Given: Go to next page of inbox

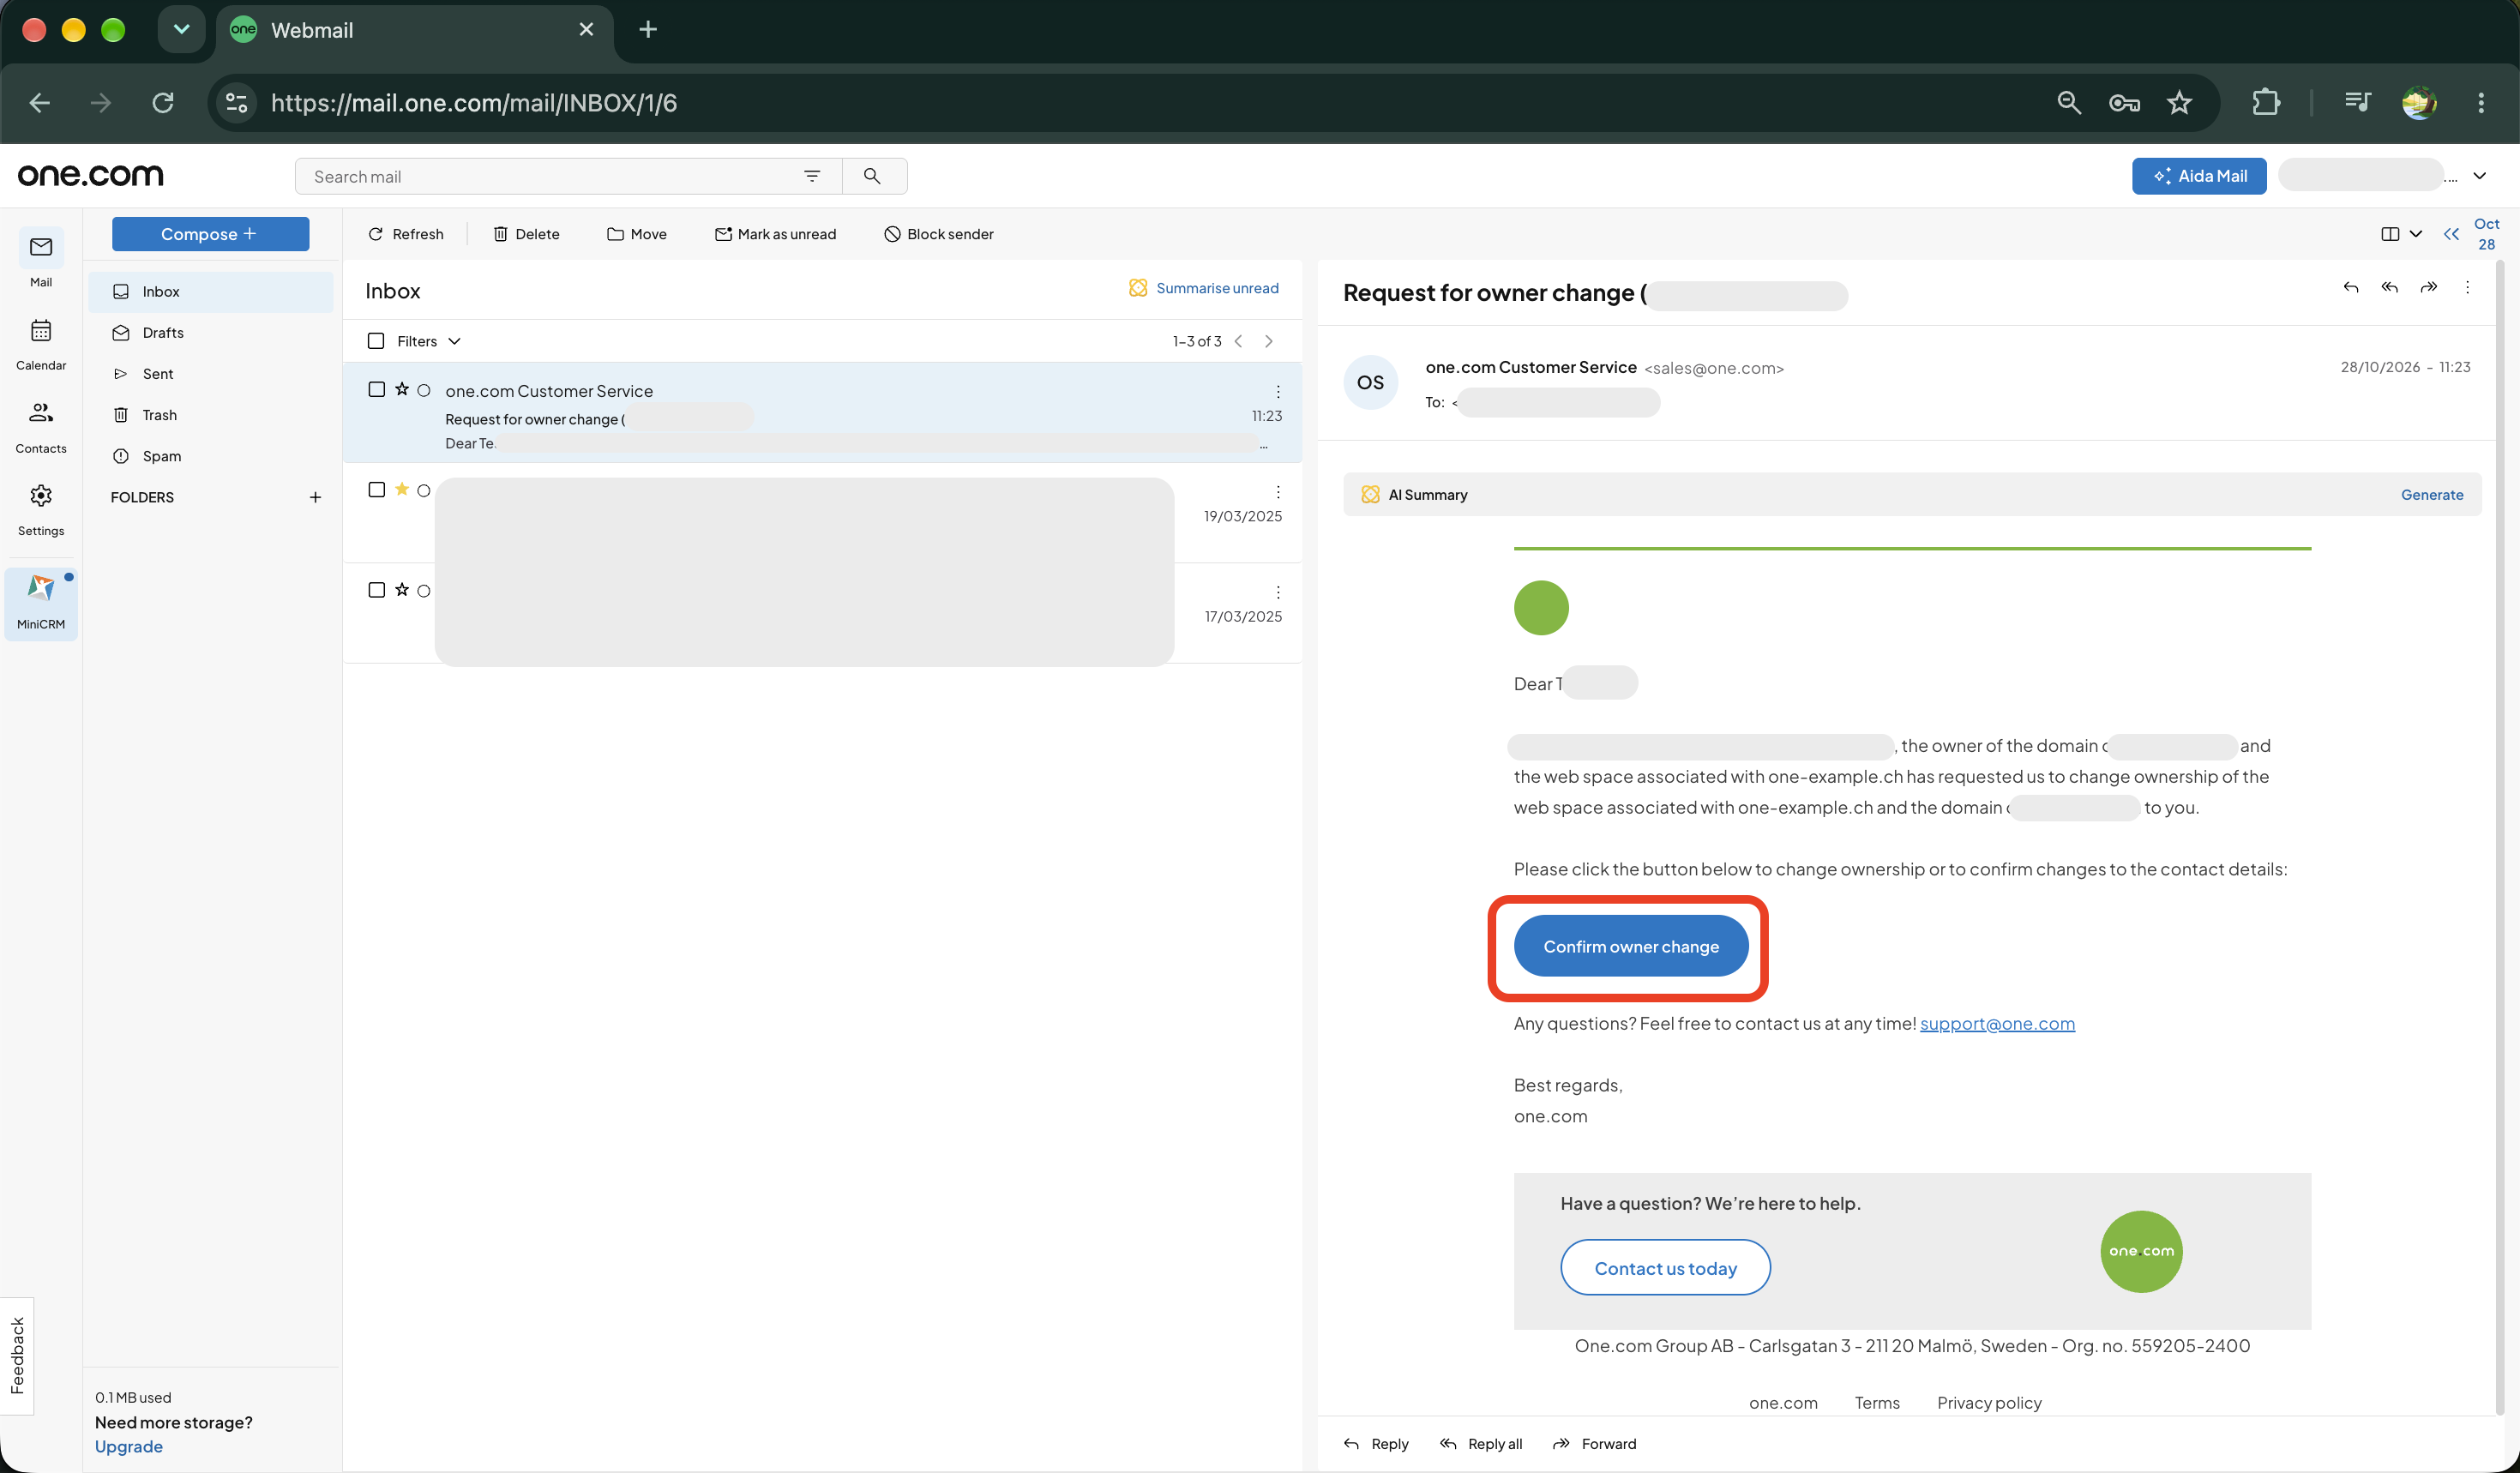Looking at the screenshot, I should coord(1269,341).
